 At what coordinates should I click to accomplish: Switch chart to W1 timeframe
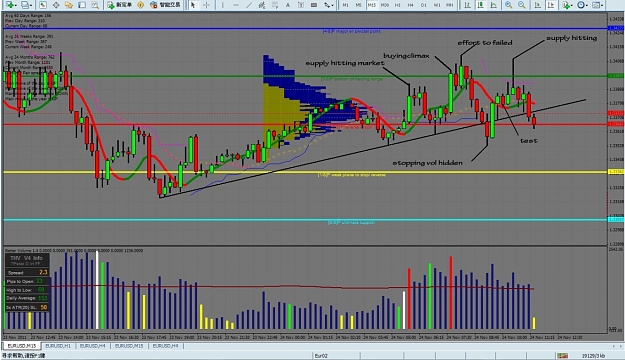(x=437, y=5)
